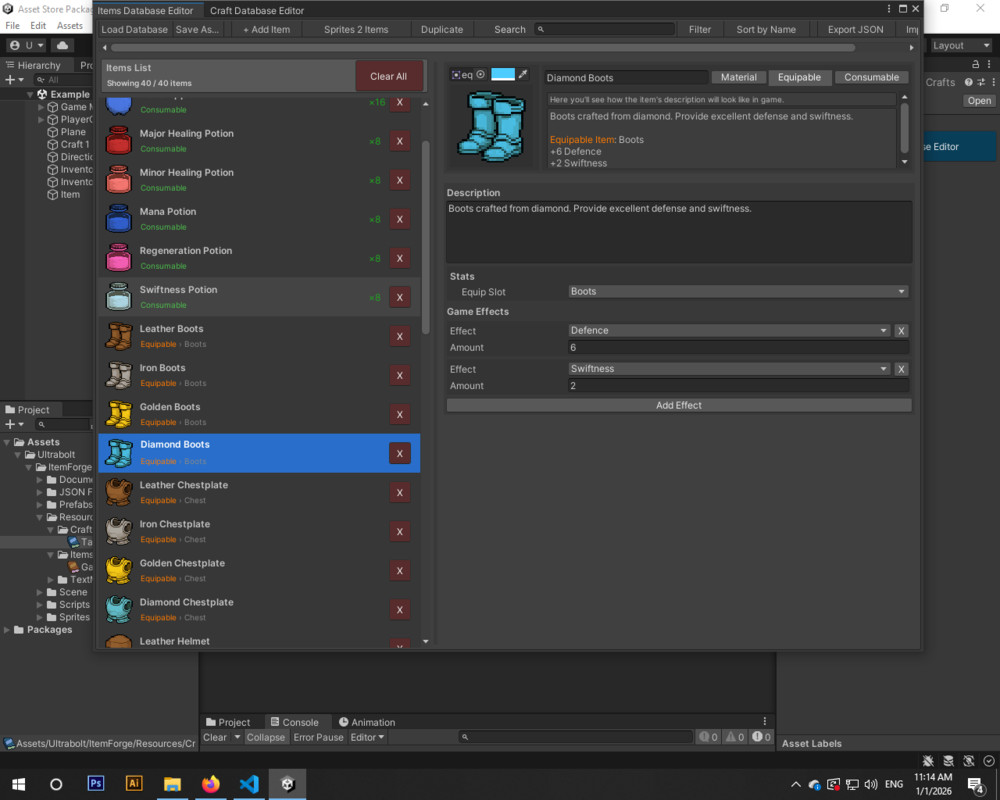Open the Assets menu
The width and height of the screenshot is (1000, 800).
pyautogui.click(x=70, y=25)
